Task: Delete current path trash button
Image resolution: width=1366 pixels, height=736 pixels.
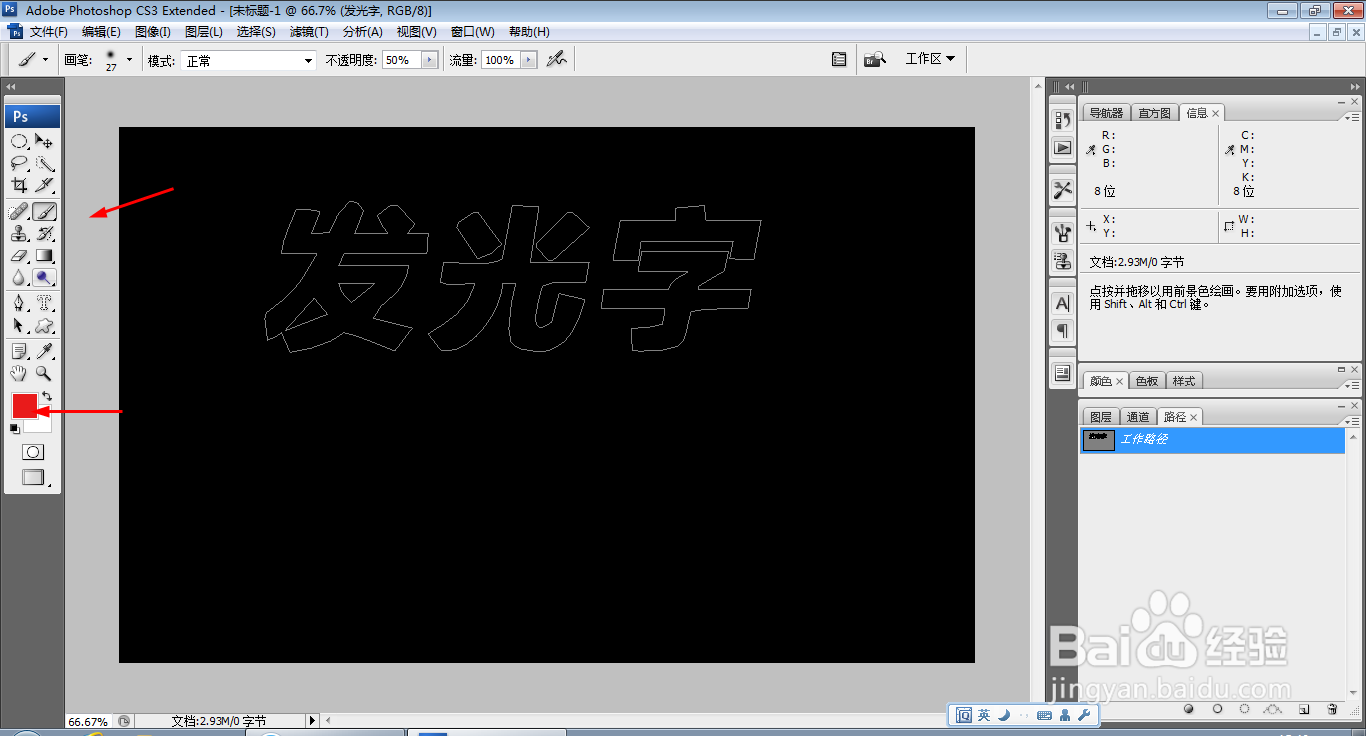Action: pyautogui.click(x=1332, y=709)
